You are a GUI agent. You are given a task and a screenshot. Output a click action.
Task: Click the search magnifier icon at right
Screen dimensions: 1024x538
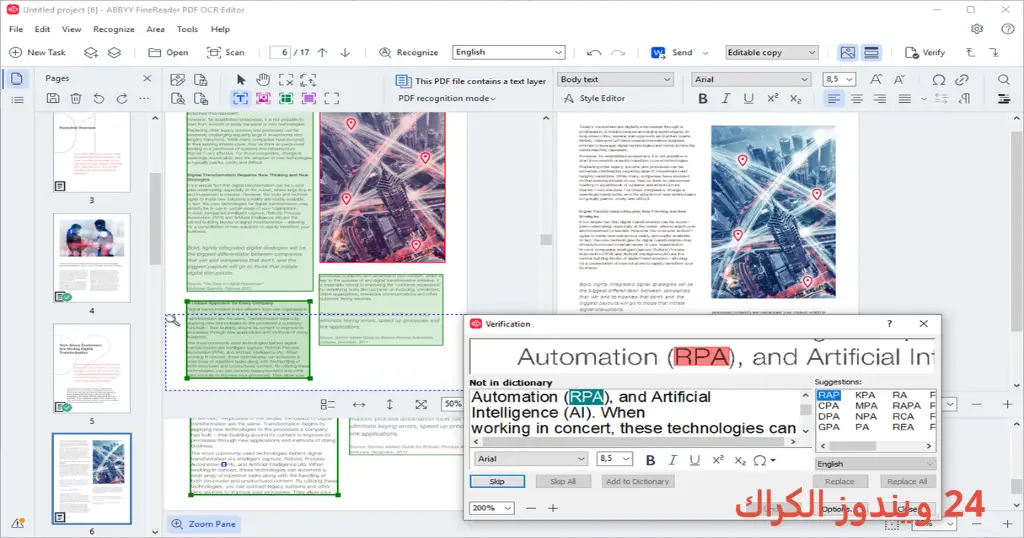pyautogui.click(x=1004, y=80)
